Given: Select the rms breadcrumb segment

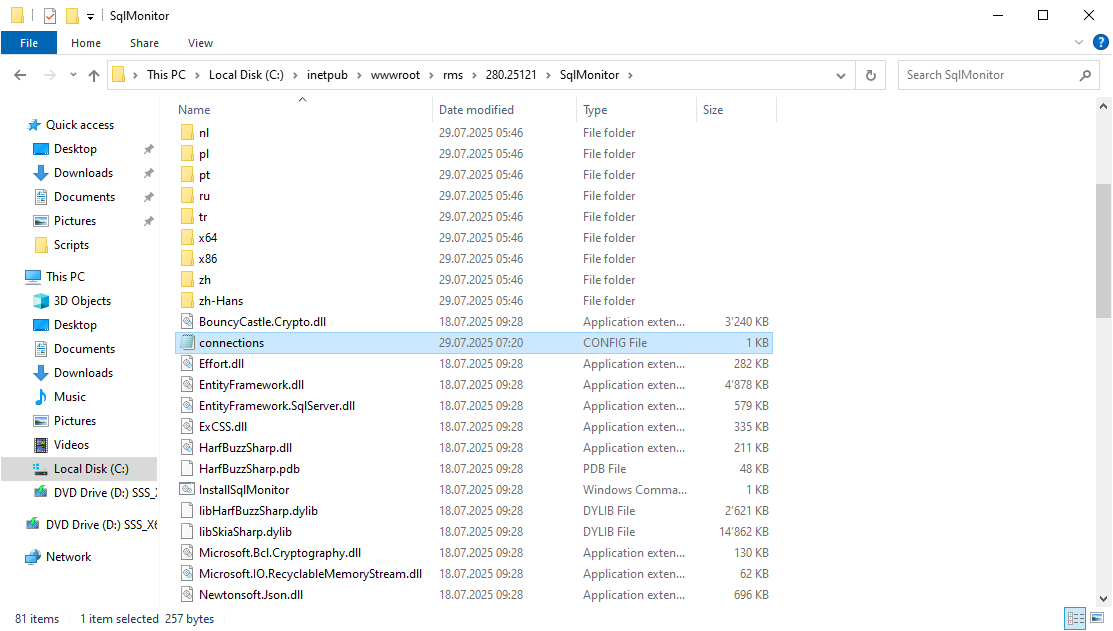Looking at the screenshot, I should point(453,75).
